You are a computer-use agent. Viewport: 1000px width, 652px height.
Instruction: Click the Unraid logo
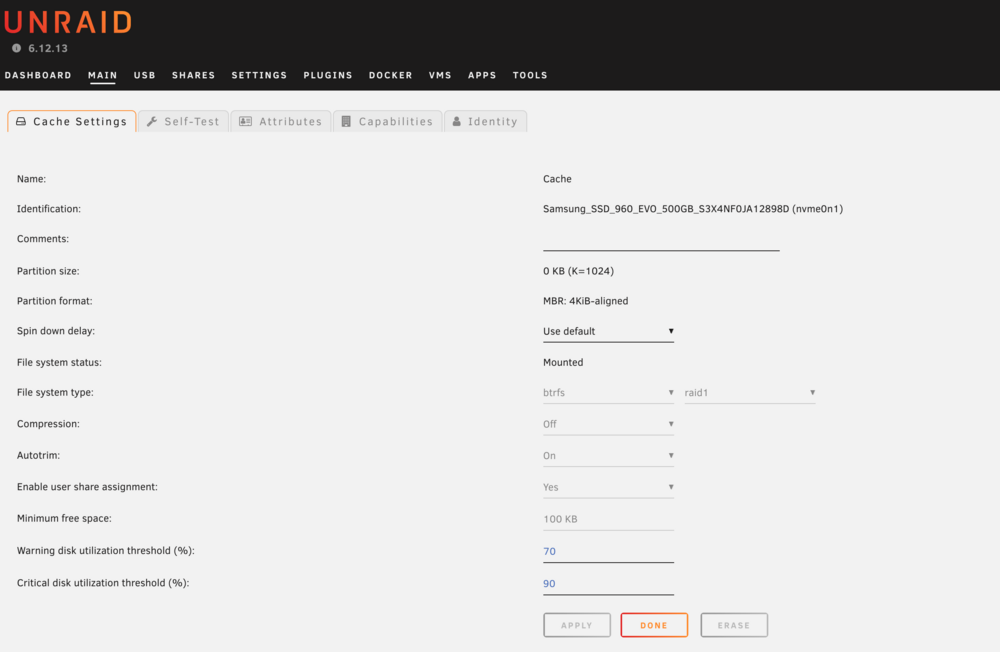[x=68, y=22]
